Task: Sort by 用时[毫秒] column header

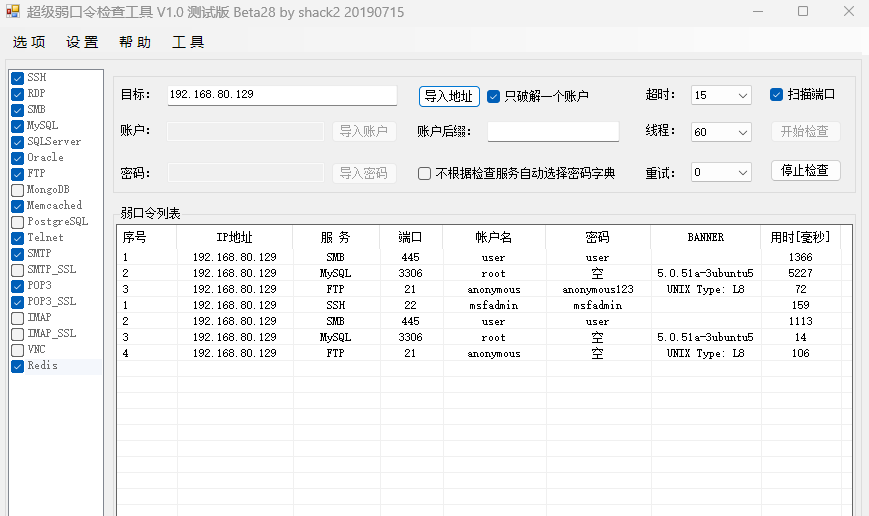Action: tap(800, 238)
